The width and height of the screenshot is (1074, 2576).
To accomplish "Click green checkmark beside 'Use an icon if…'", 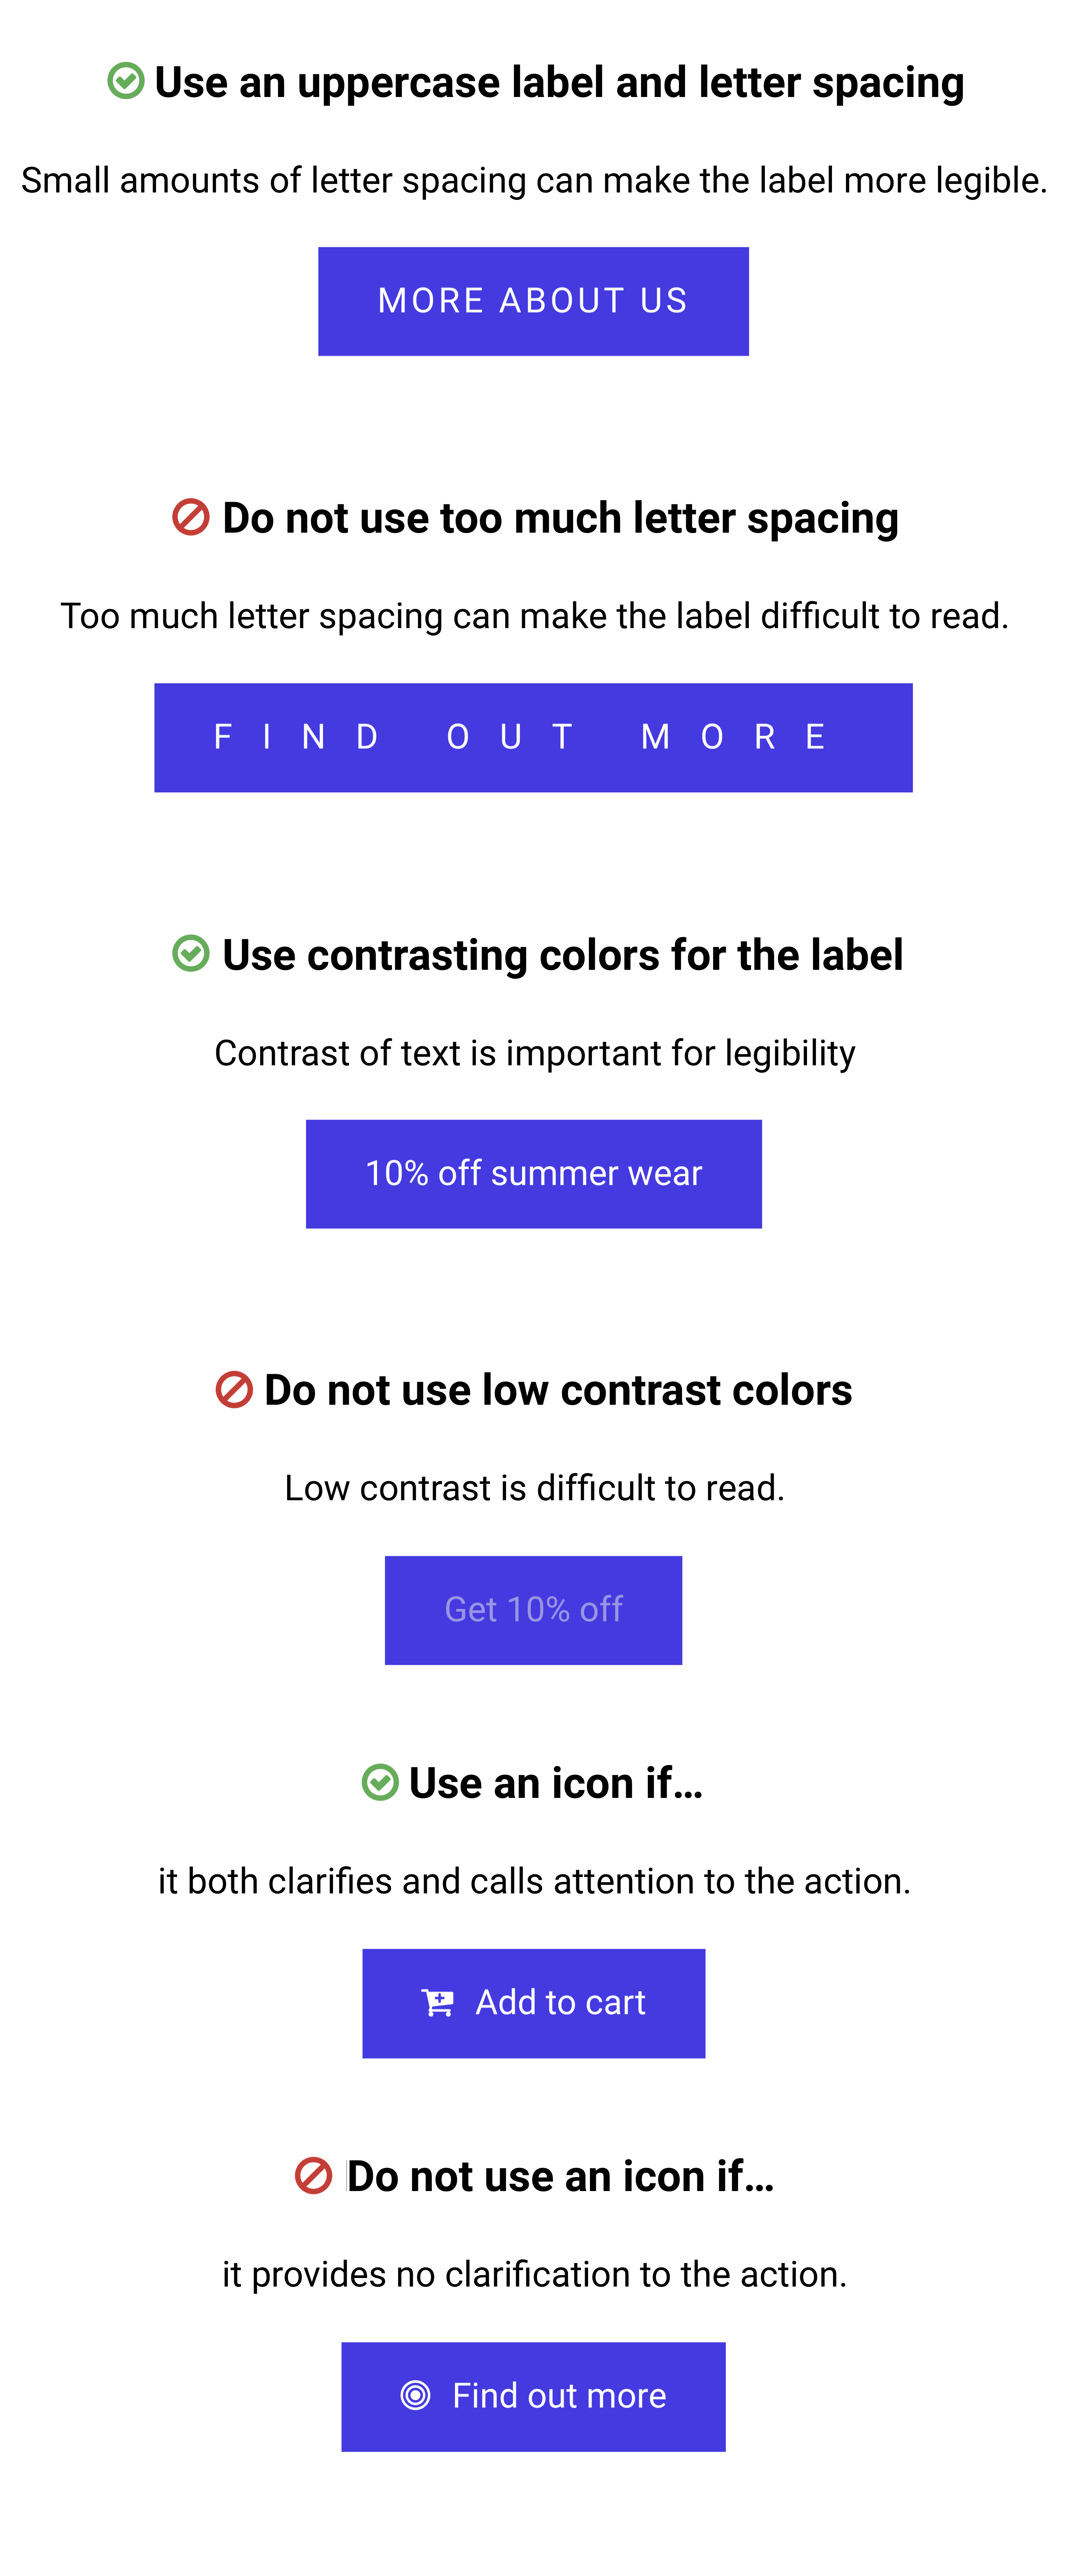I will tap(380, 1782).
